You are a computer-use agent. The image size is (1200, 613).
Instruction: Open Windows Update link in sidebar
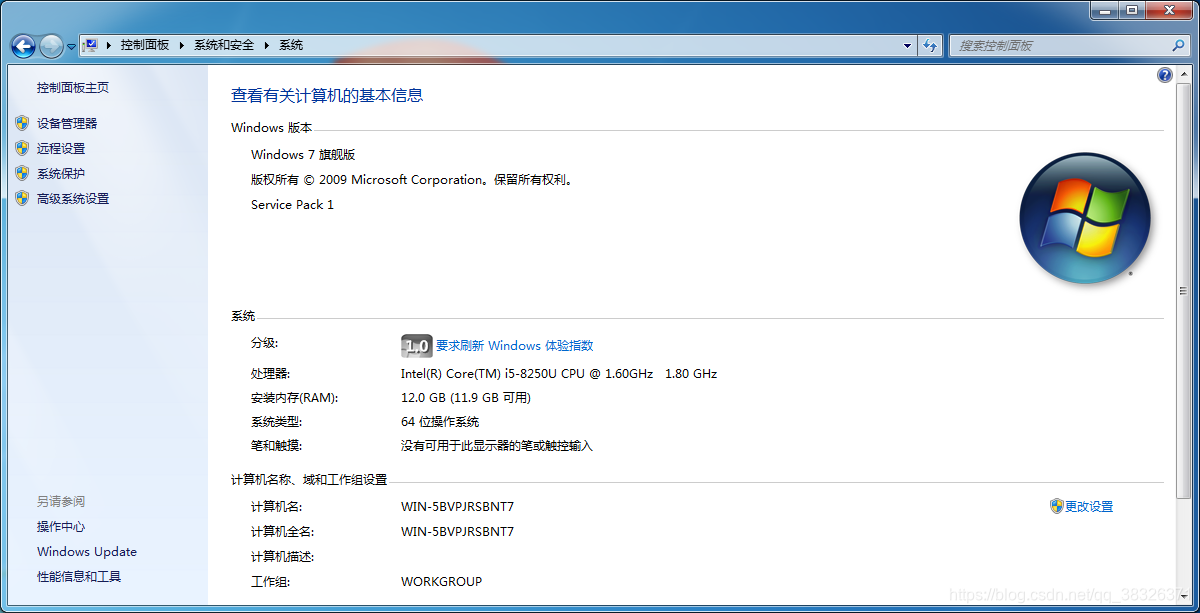pos(87,552)
